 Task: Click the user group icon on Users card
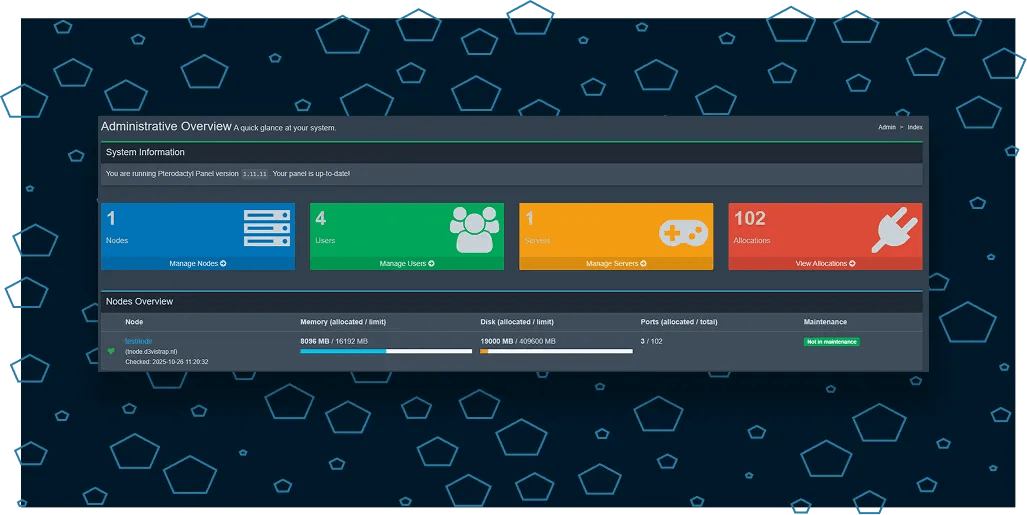click(474, 230)
